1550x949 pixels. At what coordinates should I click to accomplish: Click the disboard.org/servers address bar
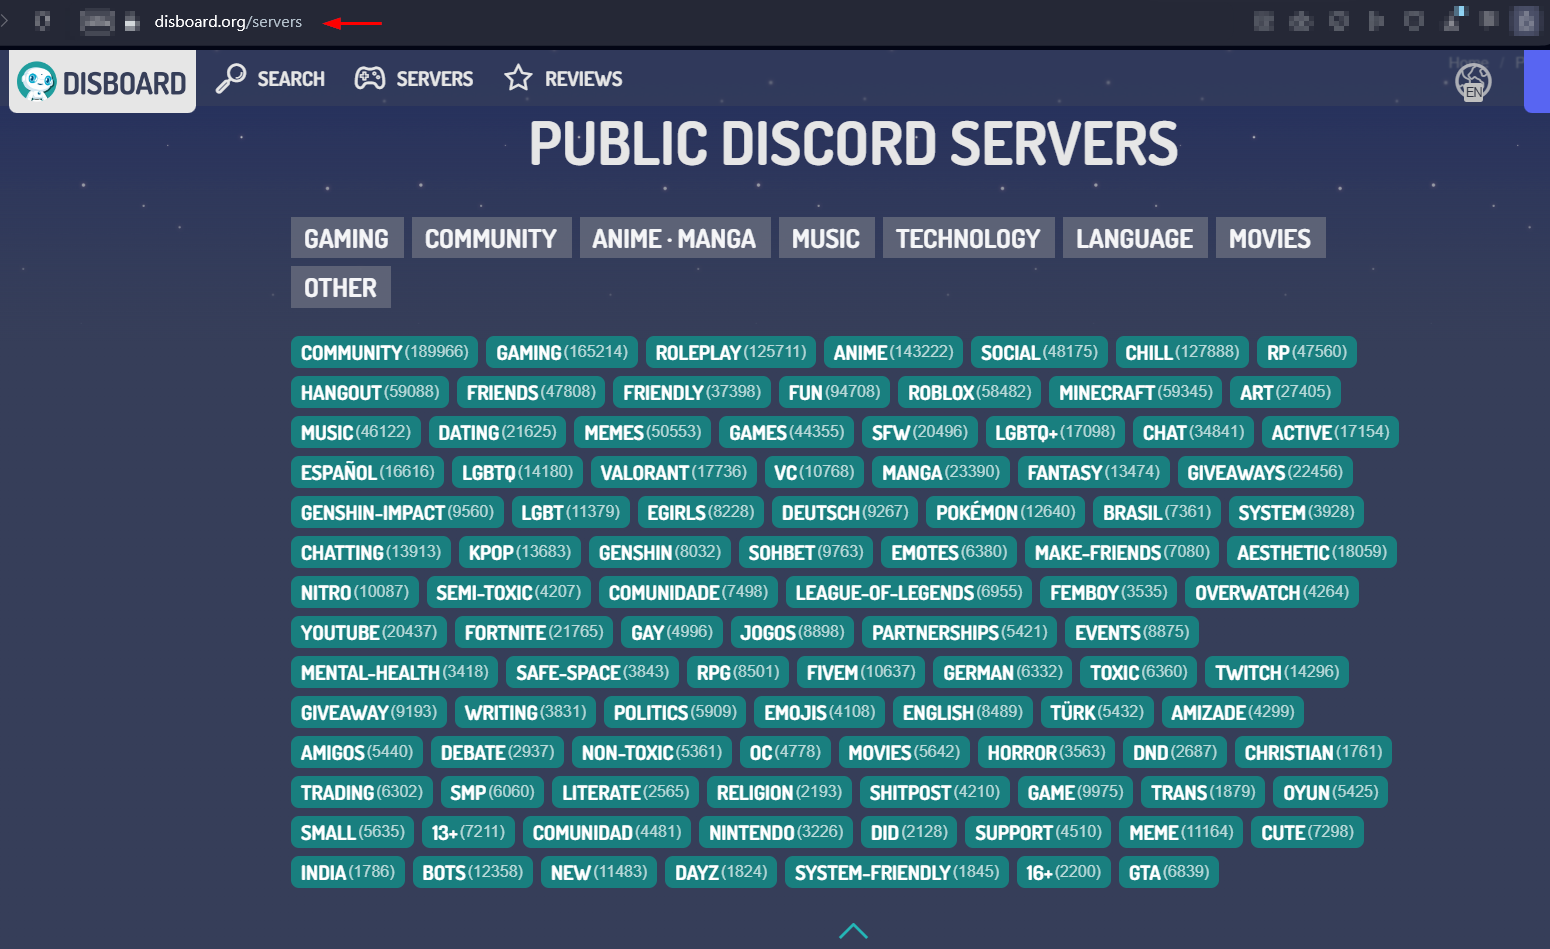point(228,21)
